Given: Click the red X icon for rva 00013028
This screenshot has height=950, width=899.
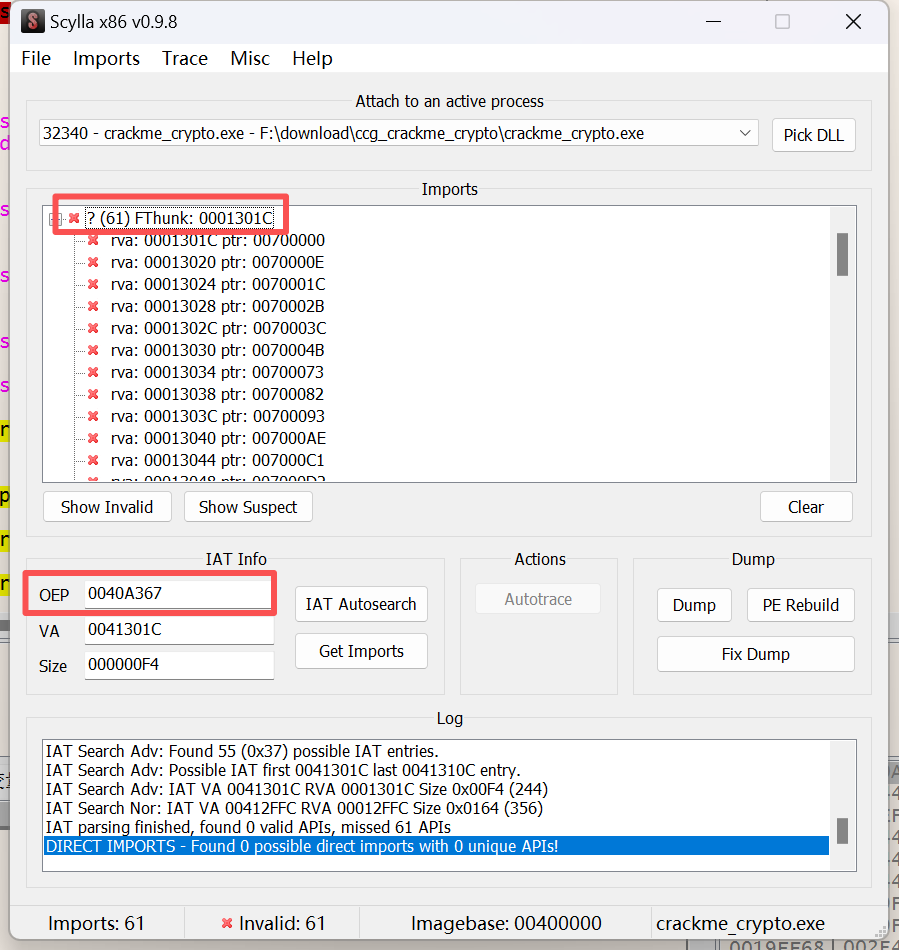Looking at the screenshot, I should coord(93,306).
